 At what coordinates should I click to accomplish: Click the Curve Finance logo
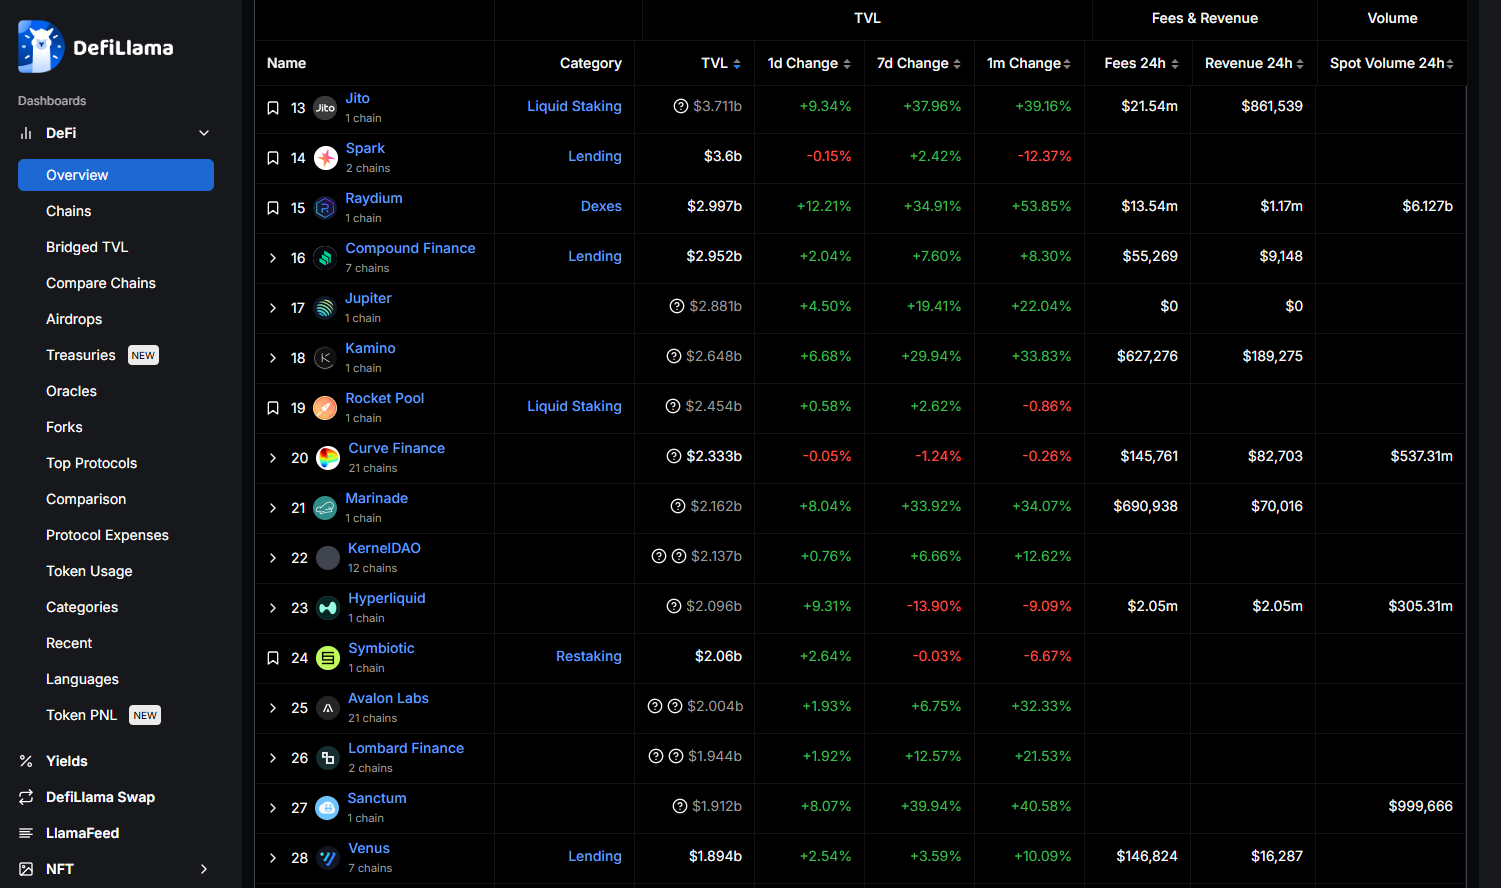(328, 458)
